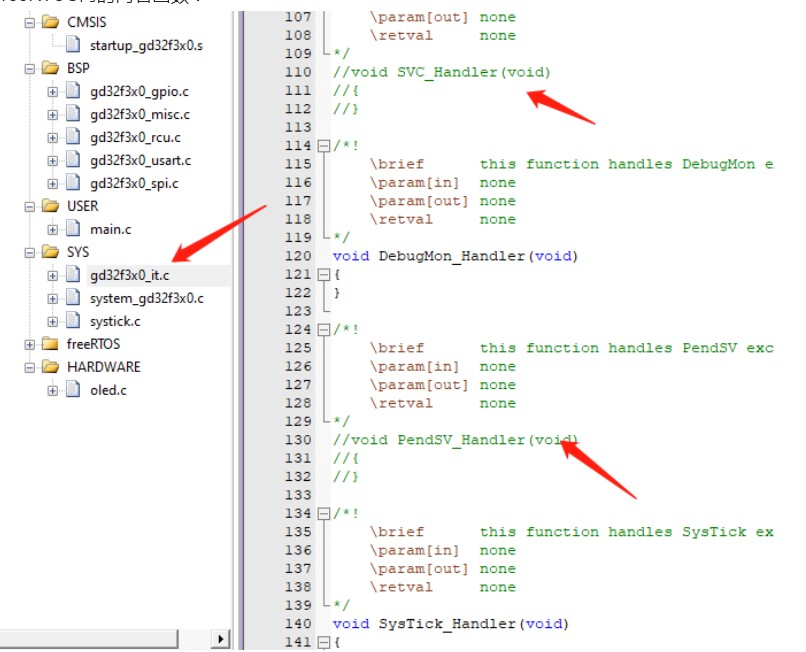This screenshot has width=806, height=652.
Task: Select the freeRTOS group label
Action: point(94,344)
